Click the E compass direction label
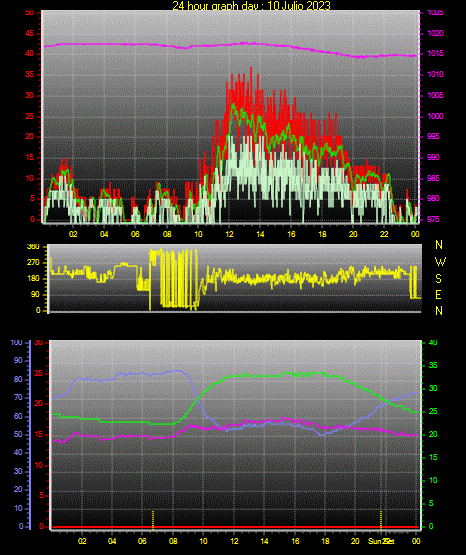Screen dimensions: 466x555 tap(438, 295)
